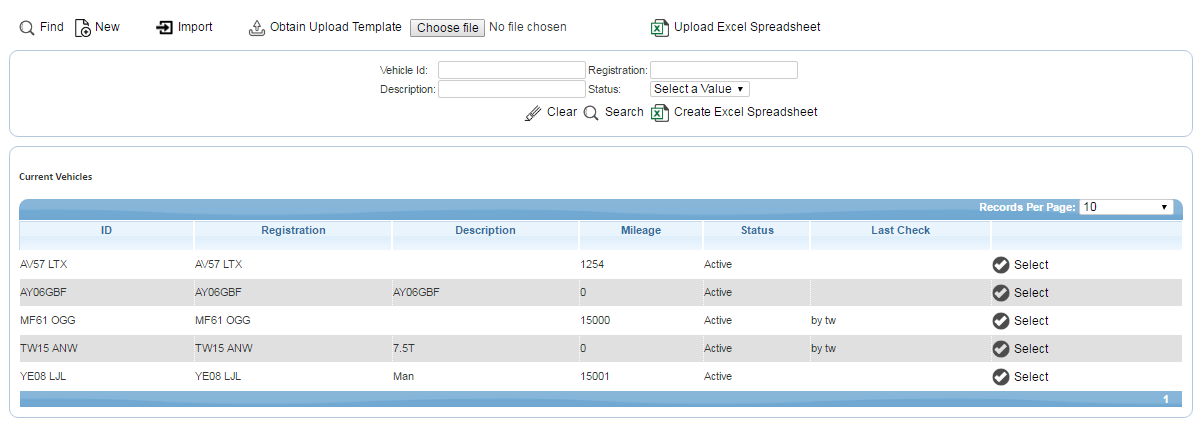Click mileage value '15000'
The width and height of the screenshot is (1203, 431).
595,321
